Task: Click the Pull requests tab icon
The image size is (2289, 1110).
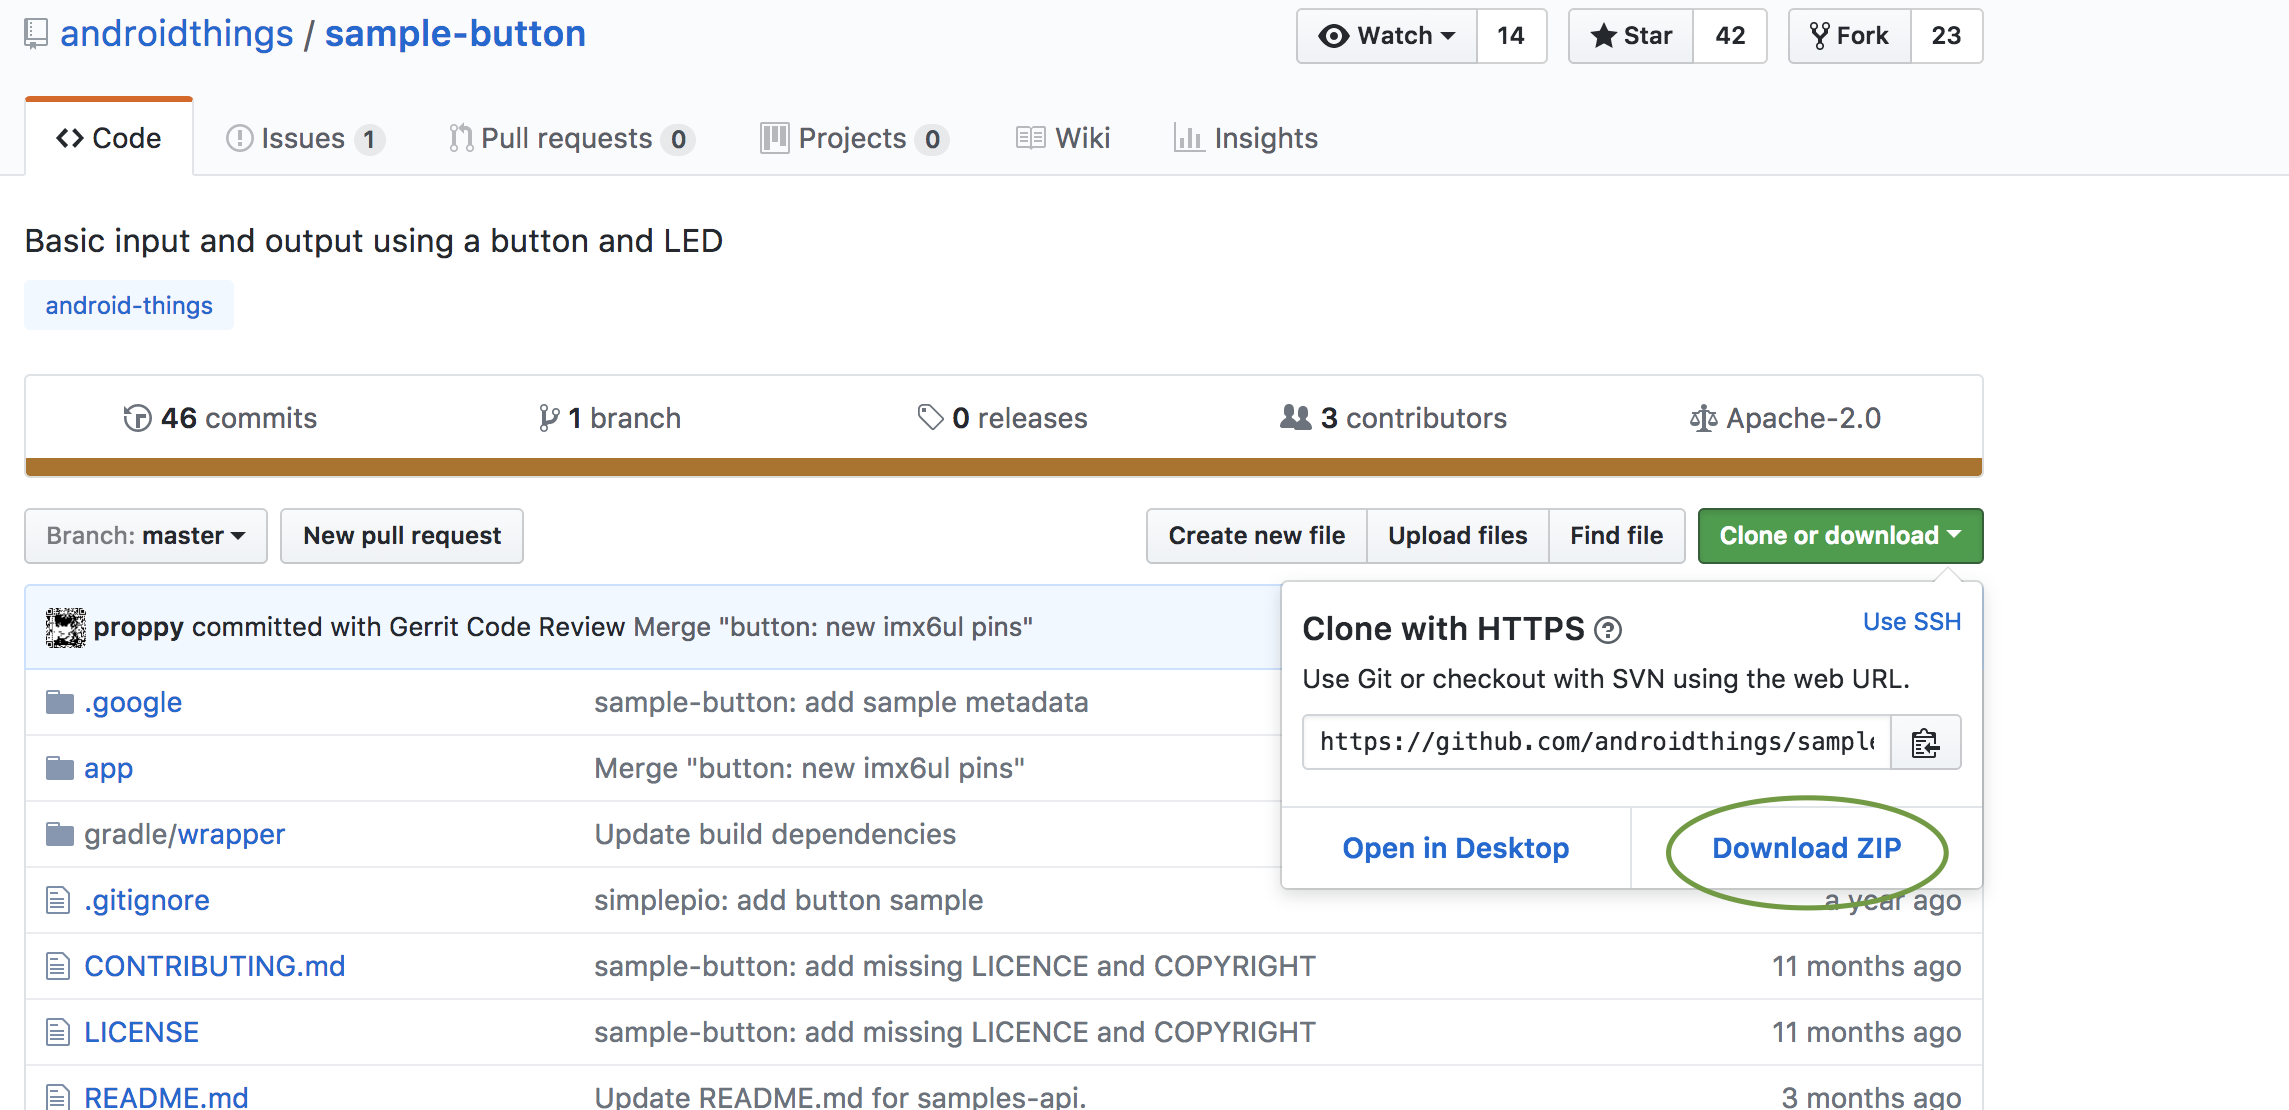Action: tap(461, 138)
